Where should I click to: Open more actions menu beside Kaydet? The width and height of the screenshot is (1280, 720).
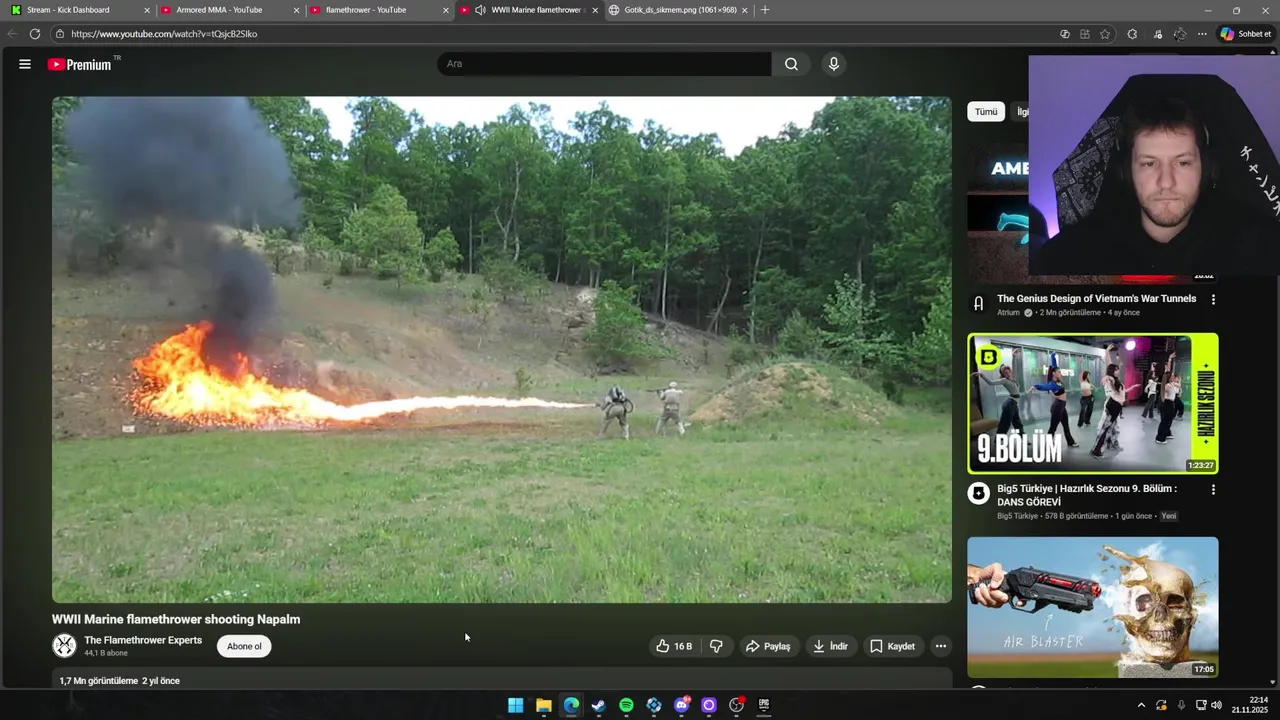pyautogui.click(x=940, y=646)
